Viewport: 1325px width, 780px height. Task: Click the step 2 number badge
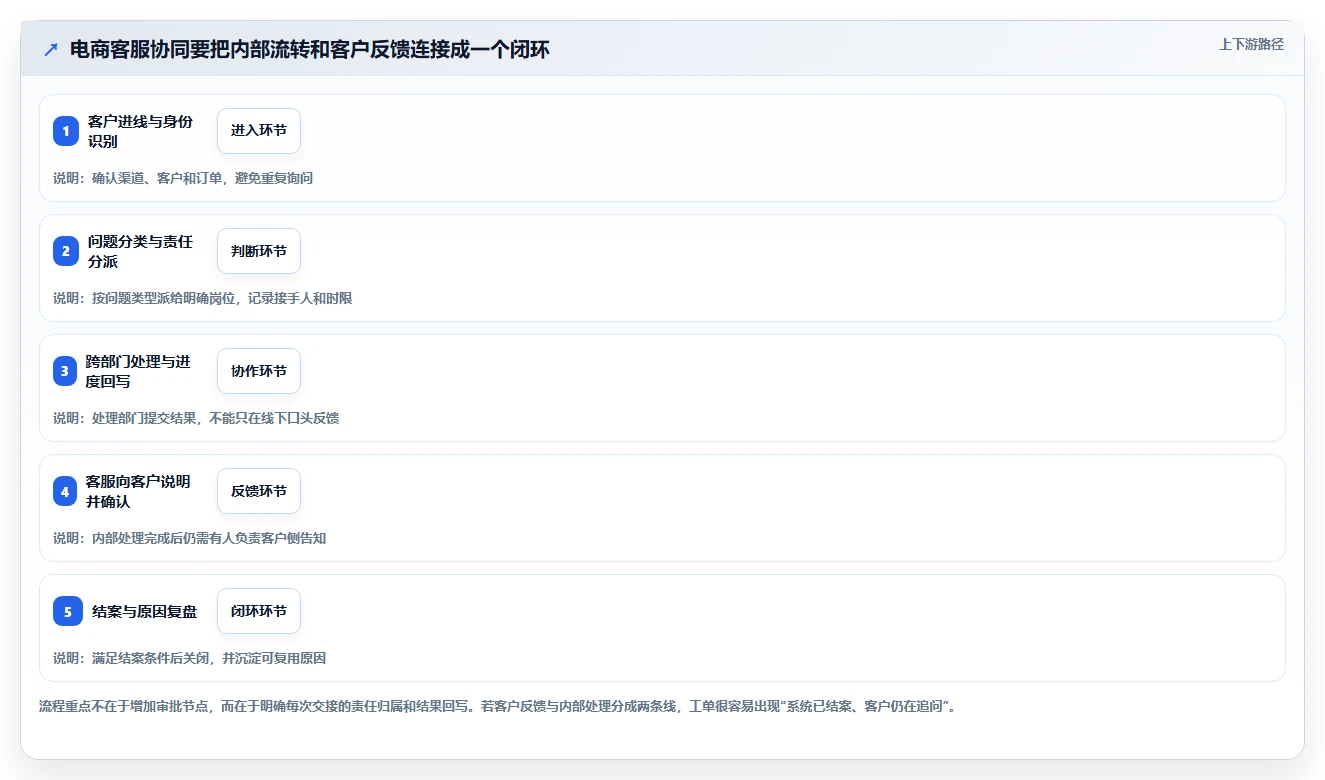click(66, 251)
